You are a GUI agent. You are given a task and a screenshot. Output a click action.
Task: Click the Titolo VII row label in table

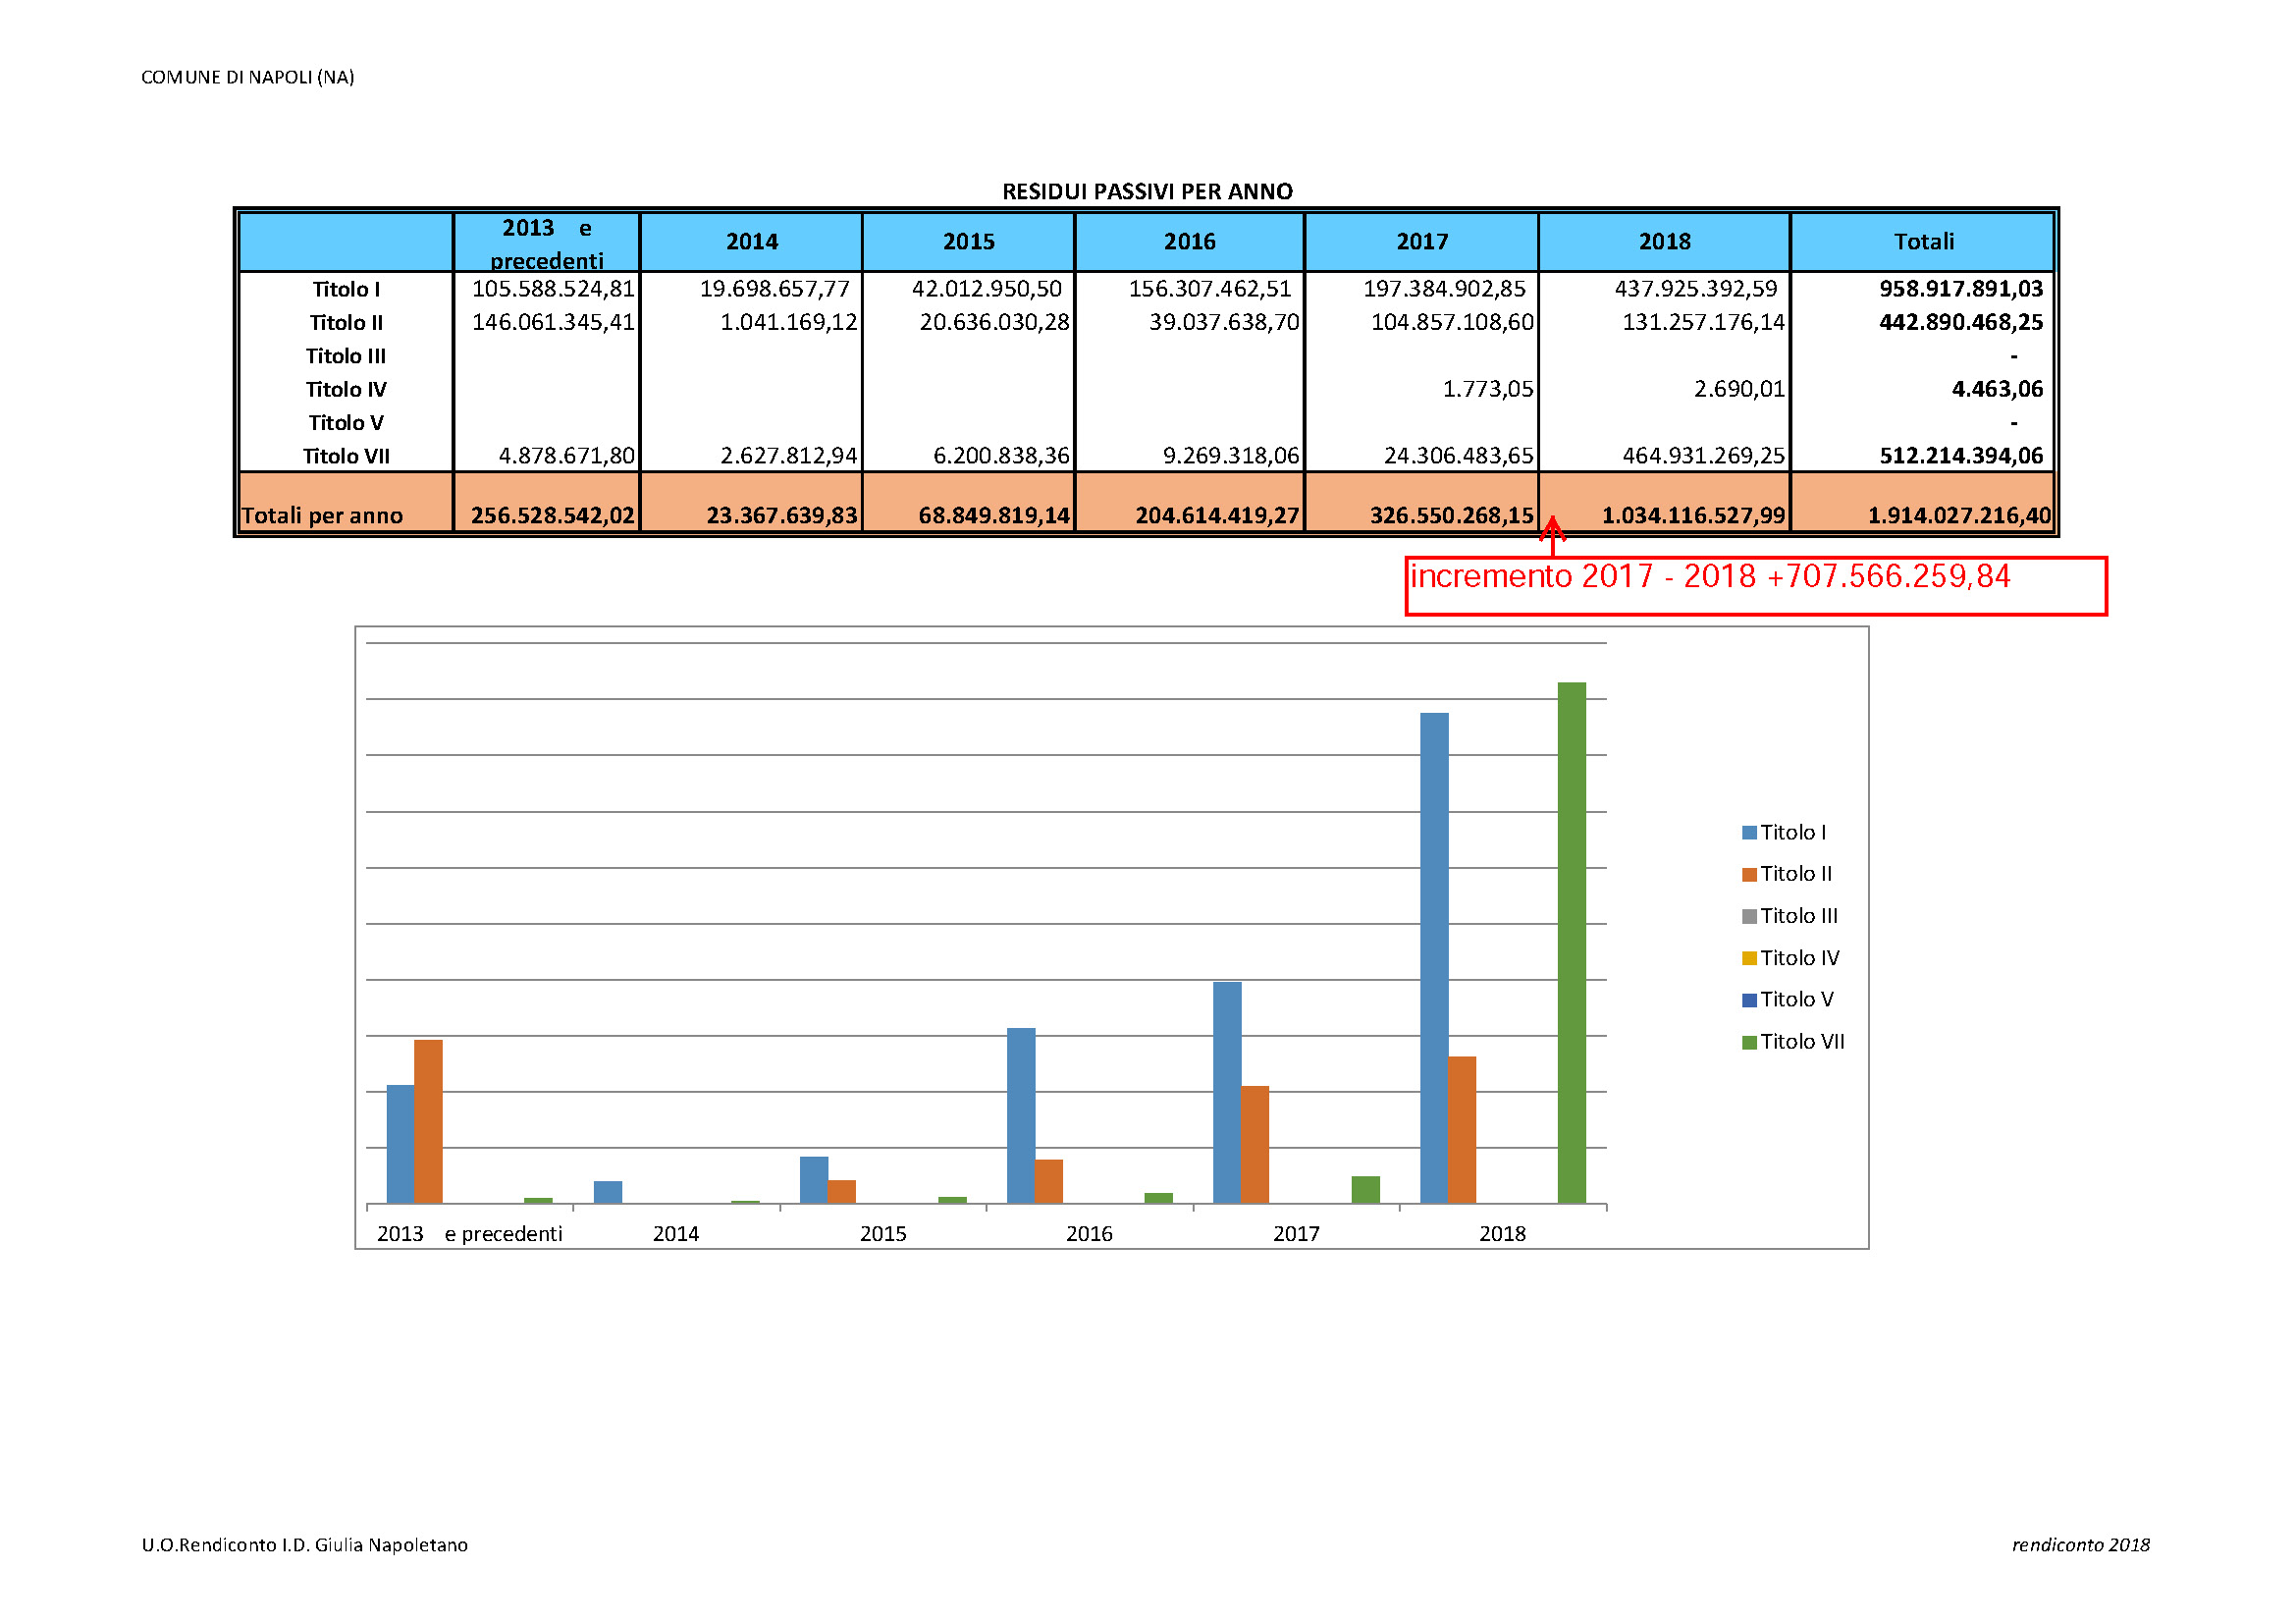tap(346, 456)
